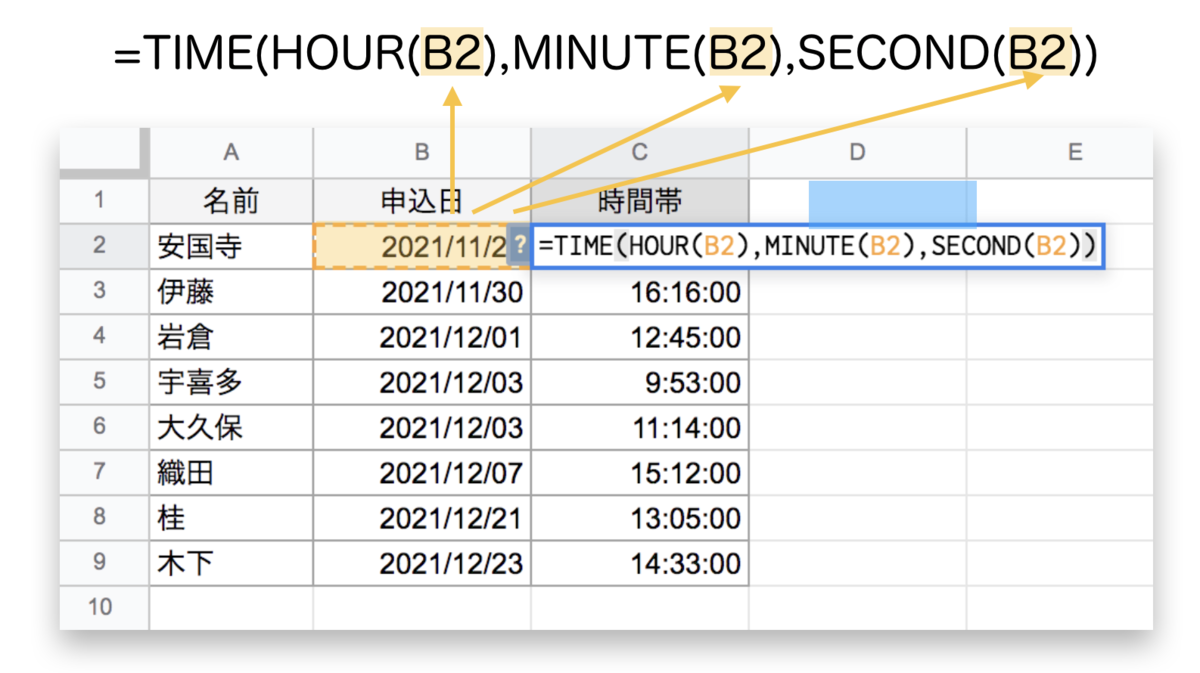The image size is (1200, 673).
Task: Select all cells via the corner box
Action: [x=104, y=152]
